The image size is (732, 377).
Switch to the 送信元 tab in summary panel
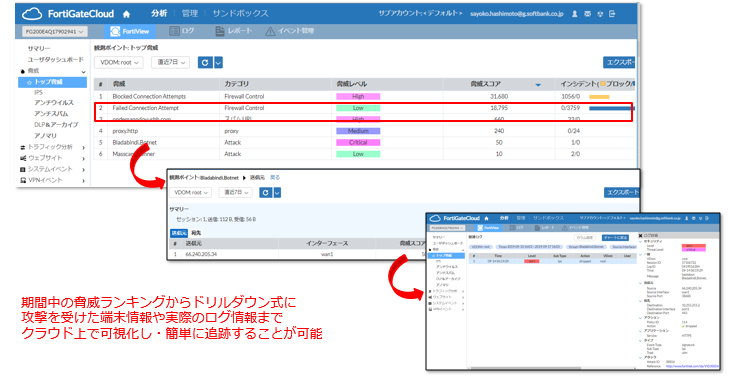(x=179, y=233)
